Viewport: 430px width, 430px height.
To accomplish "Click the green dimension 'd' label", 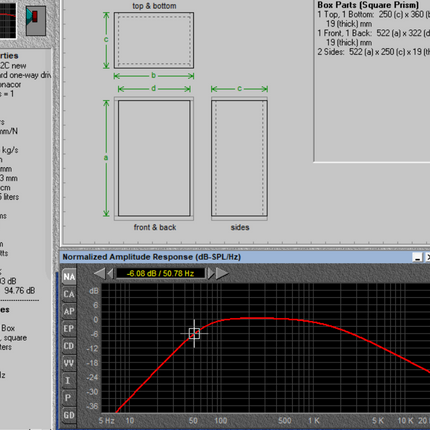I will coord(153,89).
